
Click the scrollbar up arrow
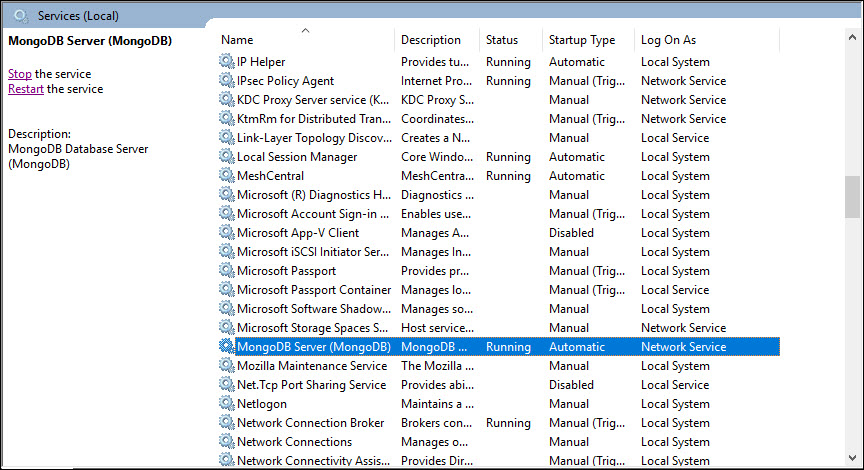point(852,37)
